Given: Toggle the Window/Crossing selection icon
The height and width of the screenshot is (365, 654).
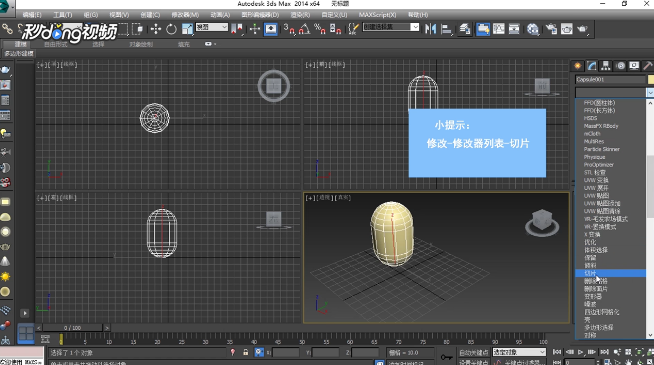Looking at the screenshot, I should 138,29.
